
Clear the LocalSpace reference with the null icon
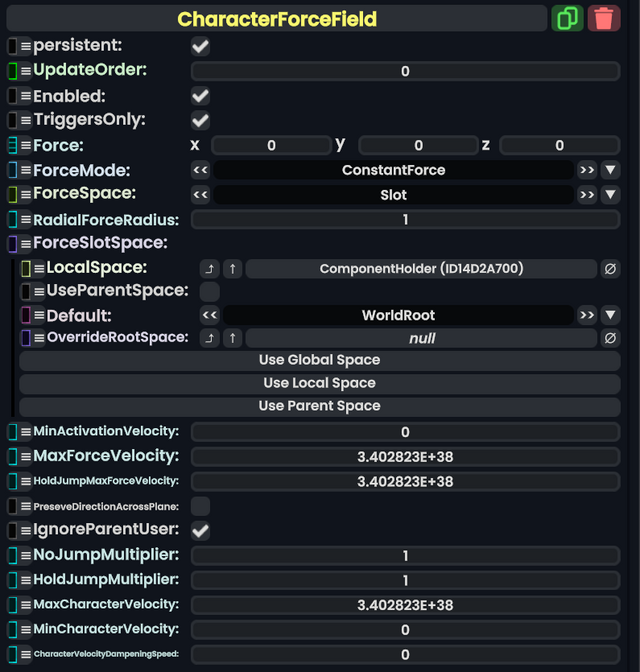pos(610,268)
